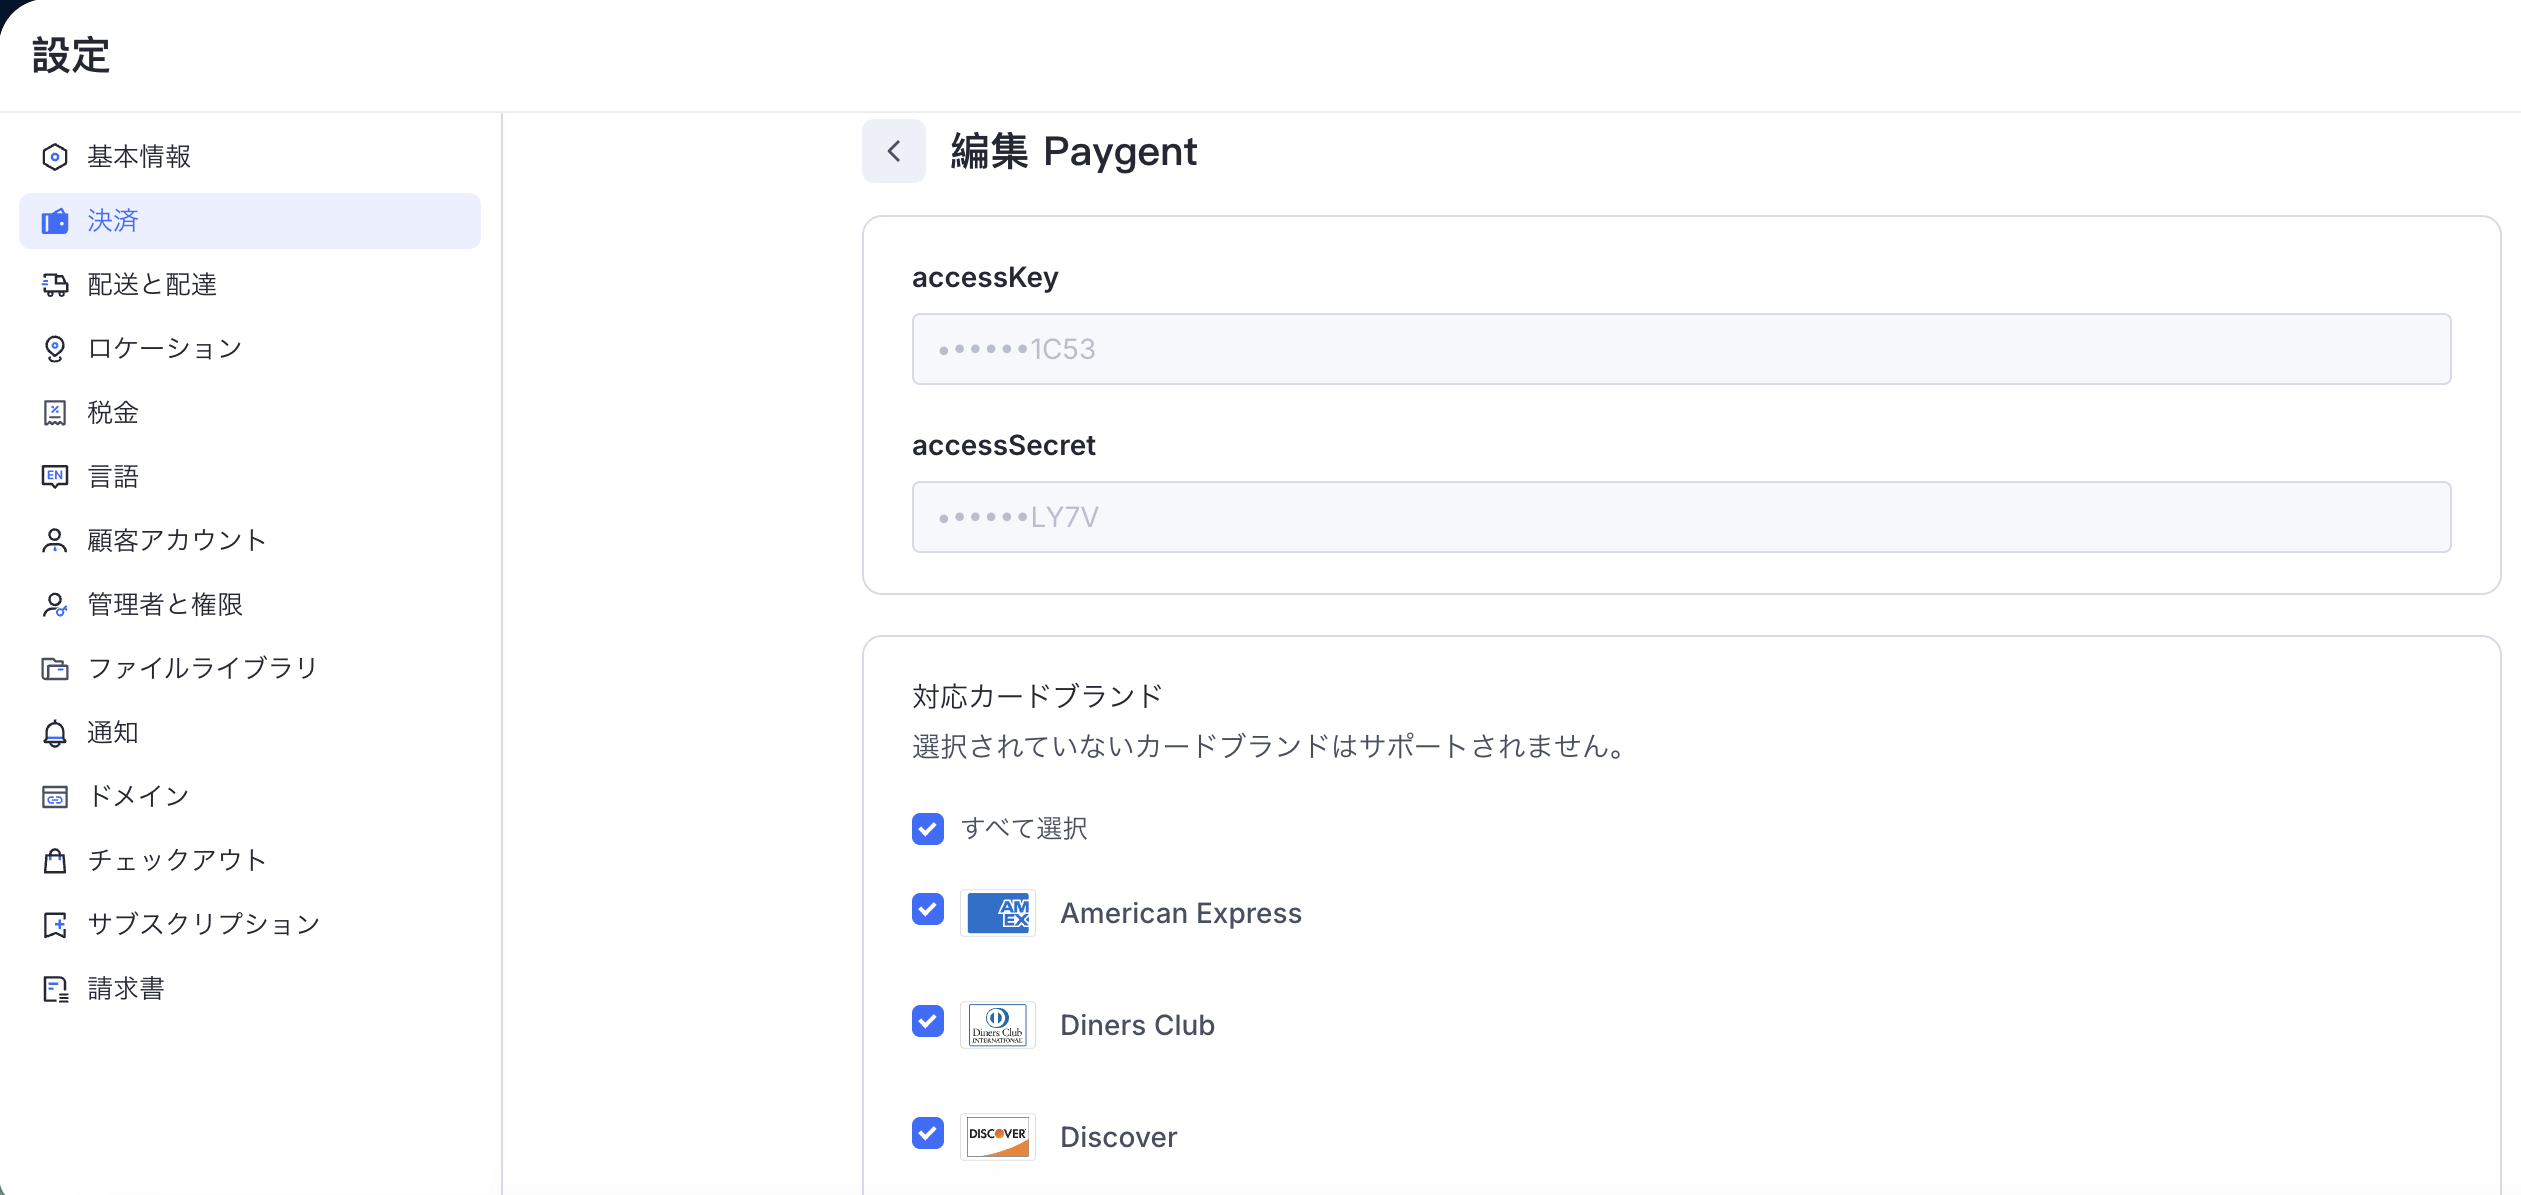This screenshot has height=1195, width=2521.
Task: Uncheck the American Express checkbox
Action: tap(928, 910)
